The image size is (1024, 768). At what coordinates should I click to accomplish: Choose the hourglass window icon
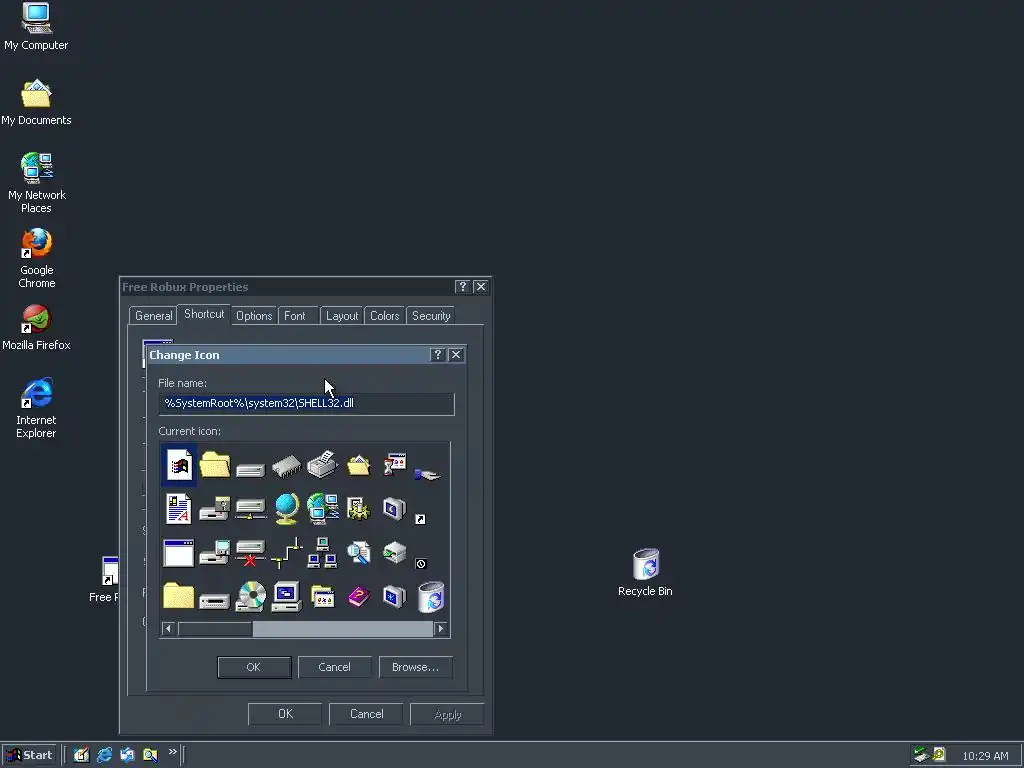(394, 465)
